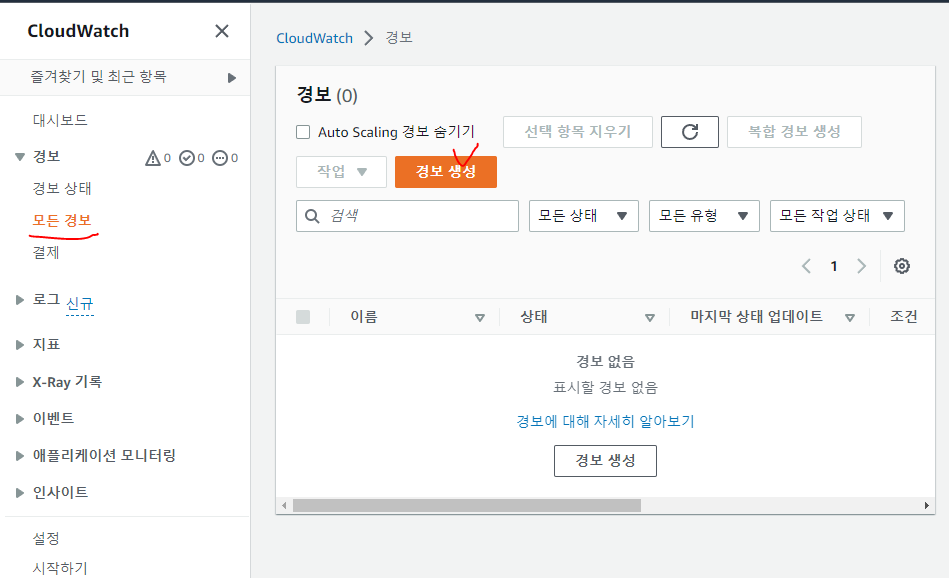Image resolution: width=949 pixels, height=578 pixels.
Task: Open 설정 in the sidebar
Action: click(46, 538)
